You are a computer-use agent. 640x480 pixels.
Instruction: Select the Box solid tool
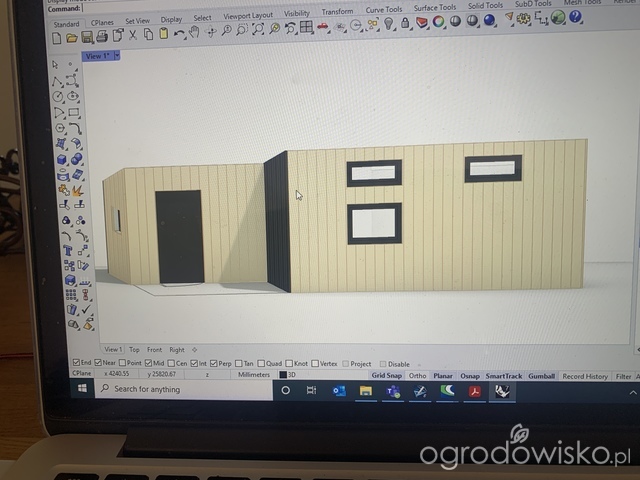[62, 160]
